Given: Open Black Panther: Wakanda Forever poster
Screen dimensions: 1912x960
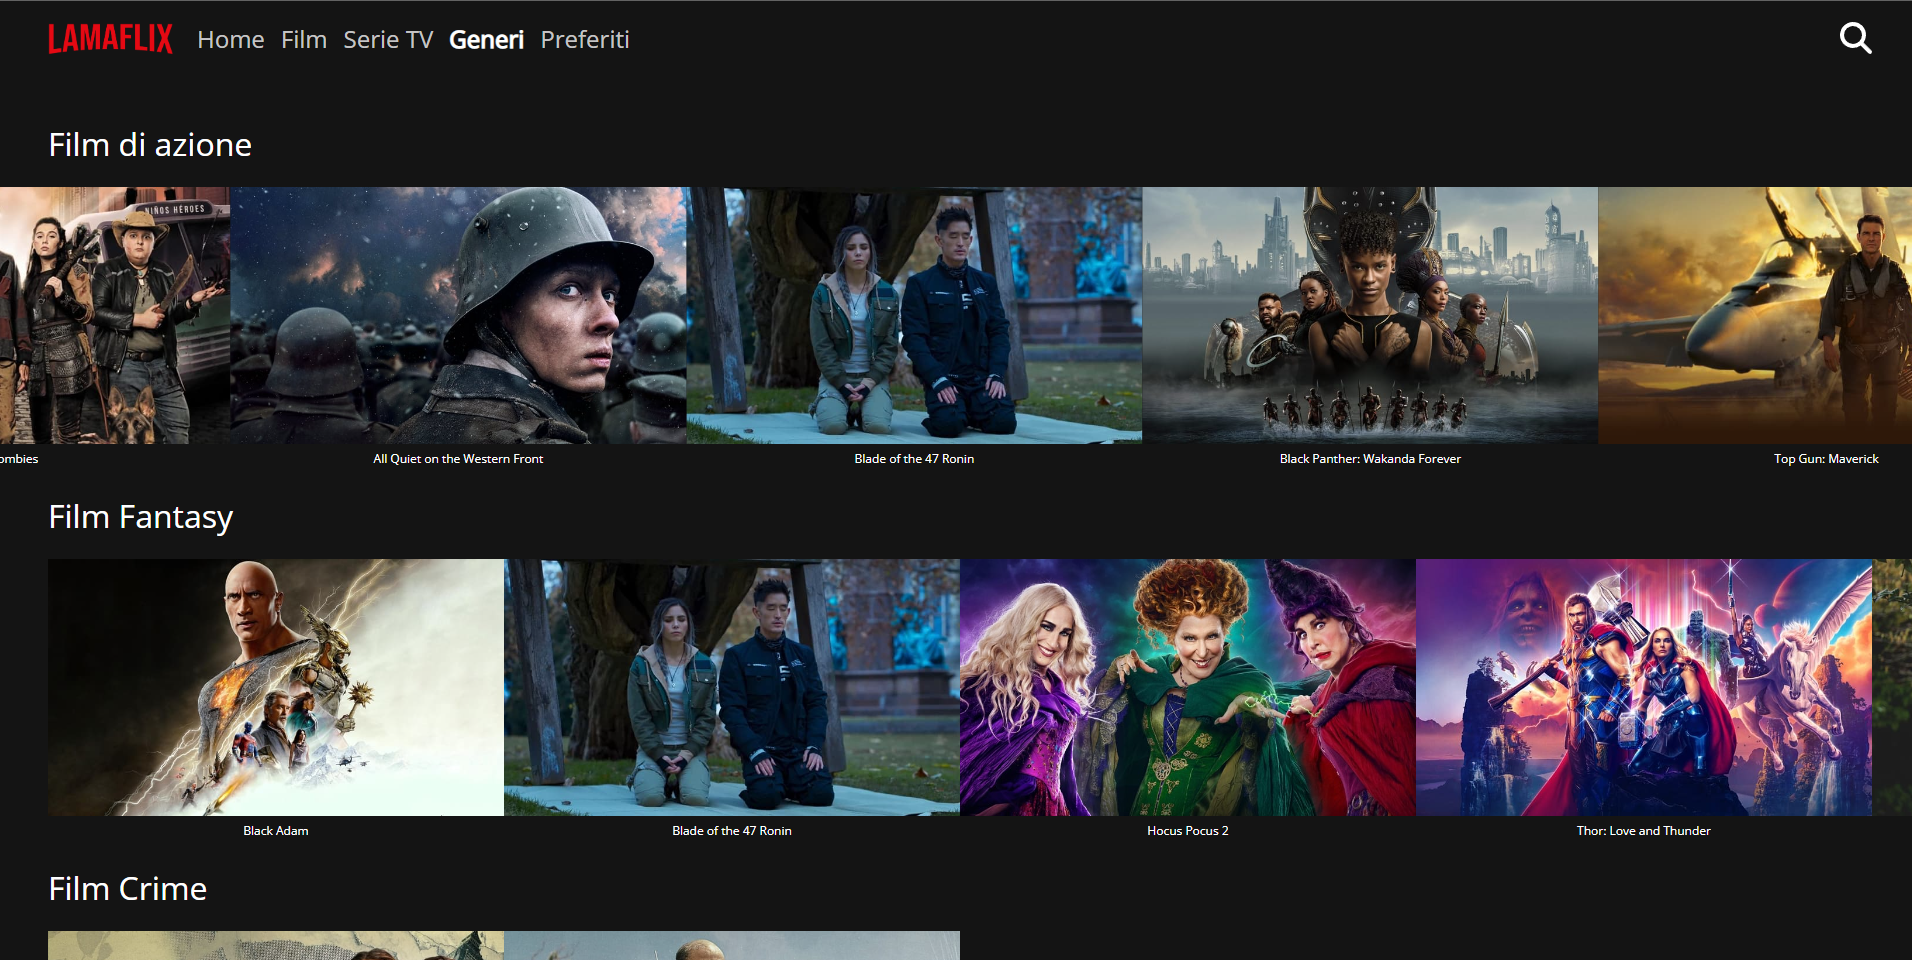Looking at the screenshot, I should (1370, 315).
